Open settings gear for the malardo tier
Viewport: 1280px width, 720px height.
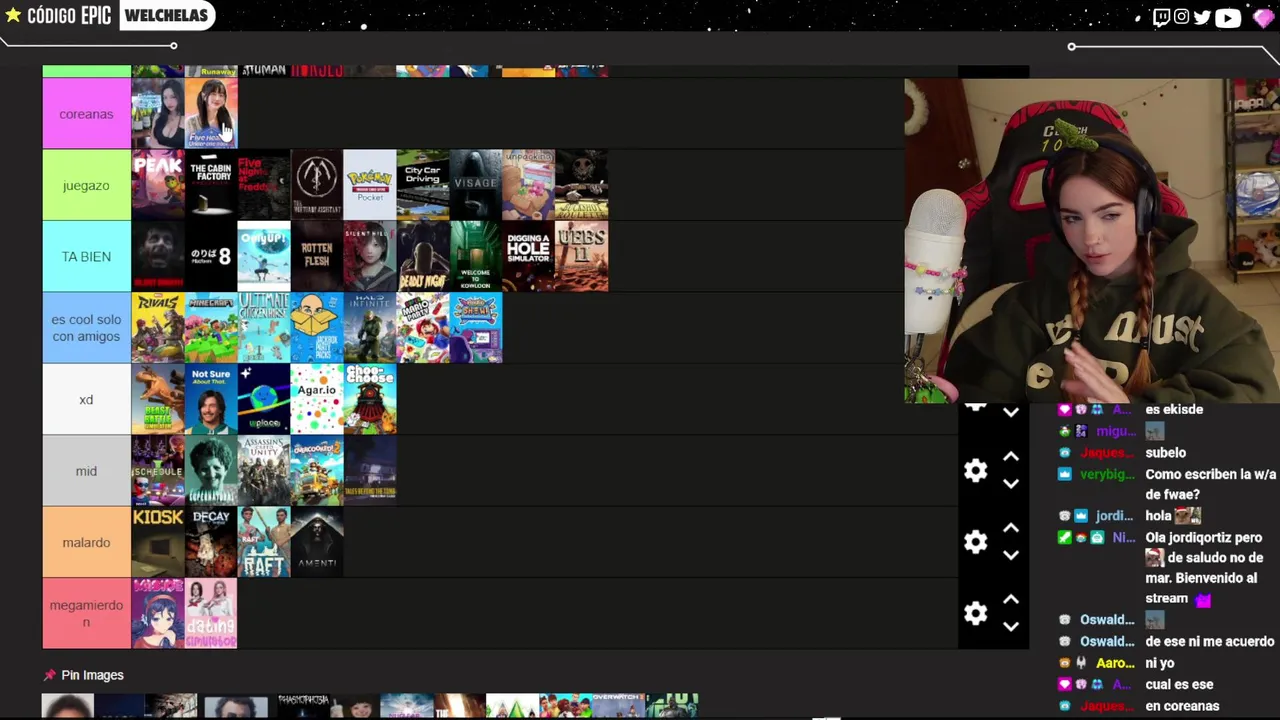point(975,542)
